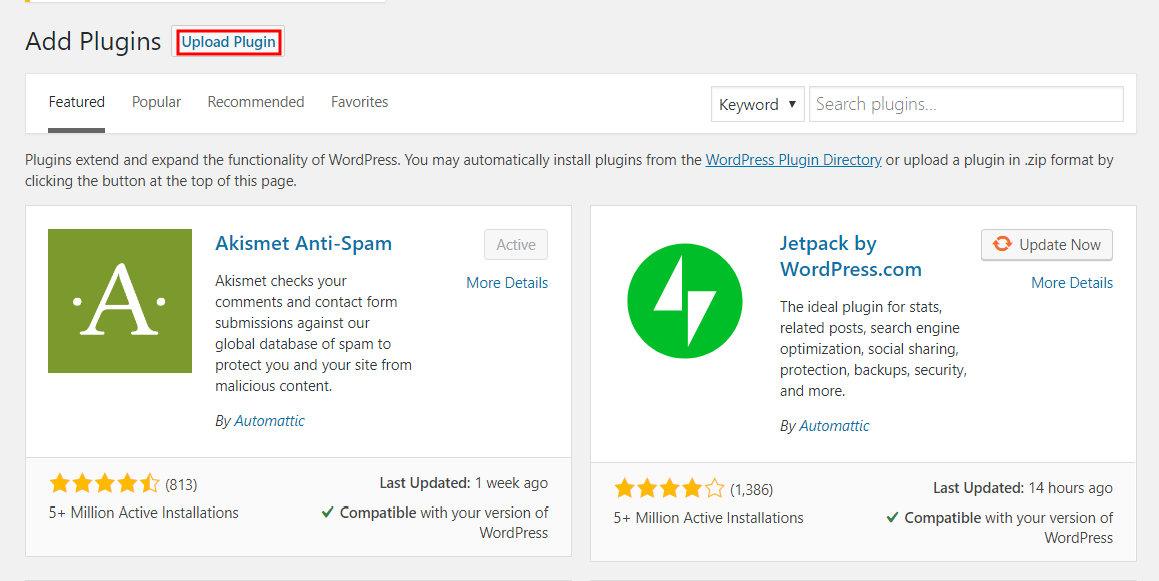This screenshot has height=581, width=1159.
Task: Click the Add Plugins page heading
Action: coord(93,41)
